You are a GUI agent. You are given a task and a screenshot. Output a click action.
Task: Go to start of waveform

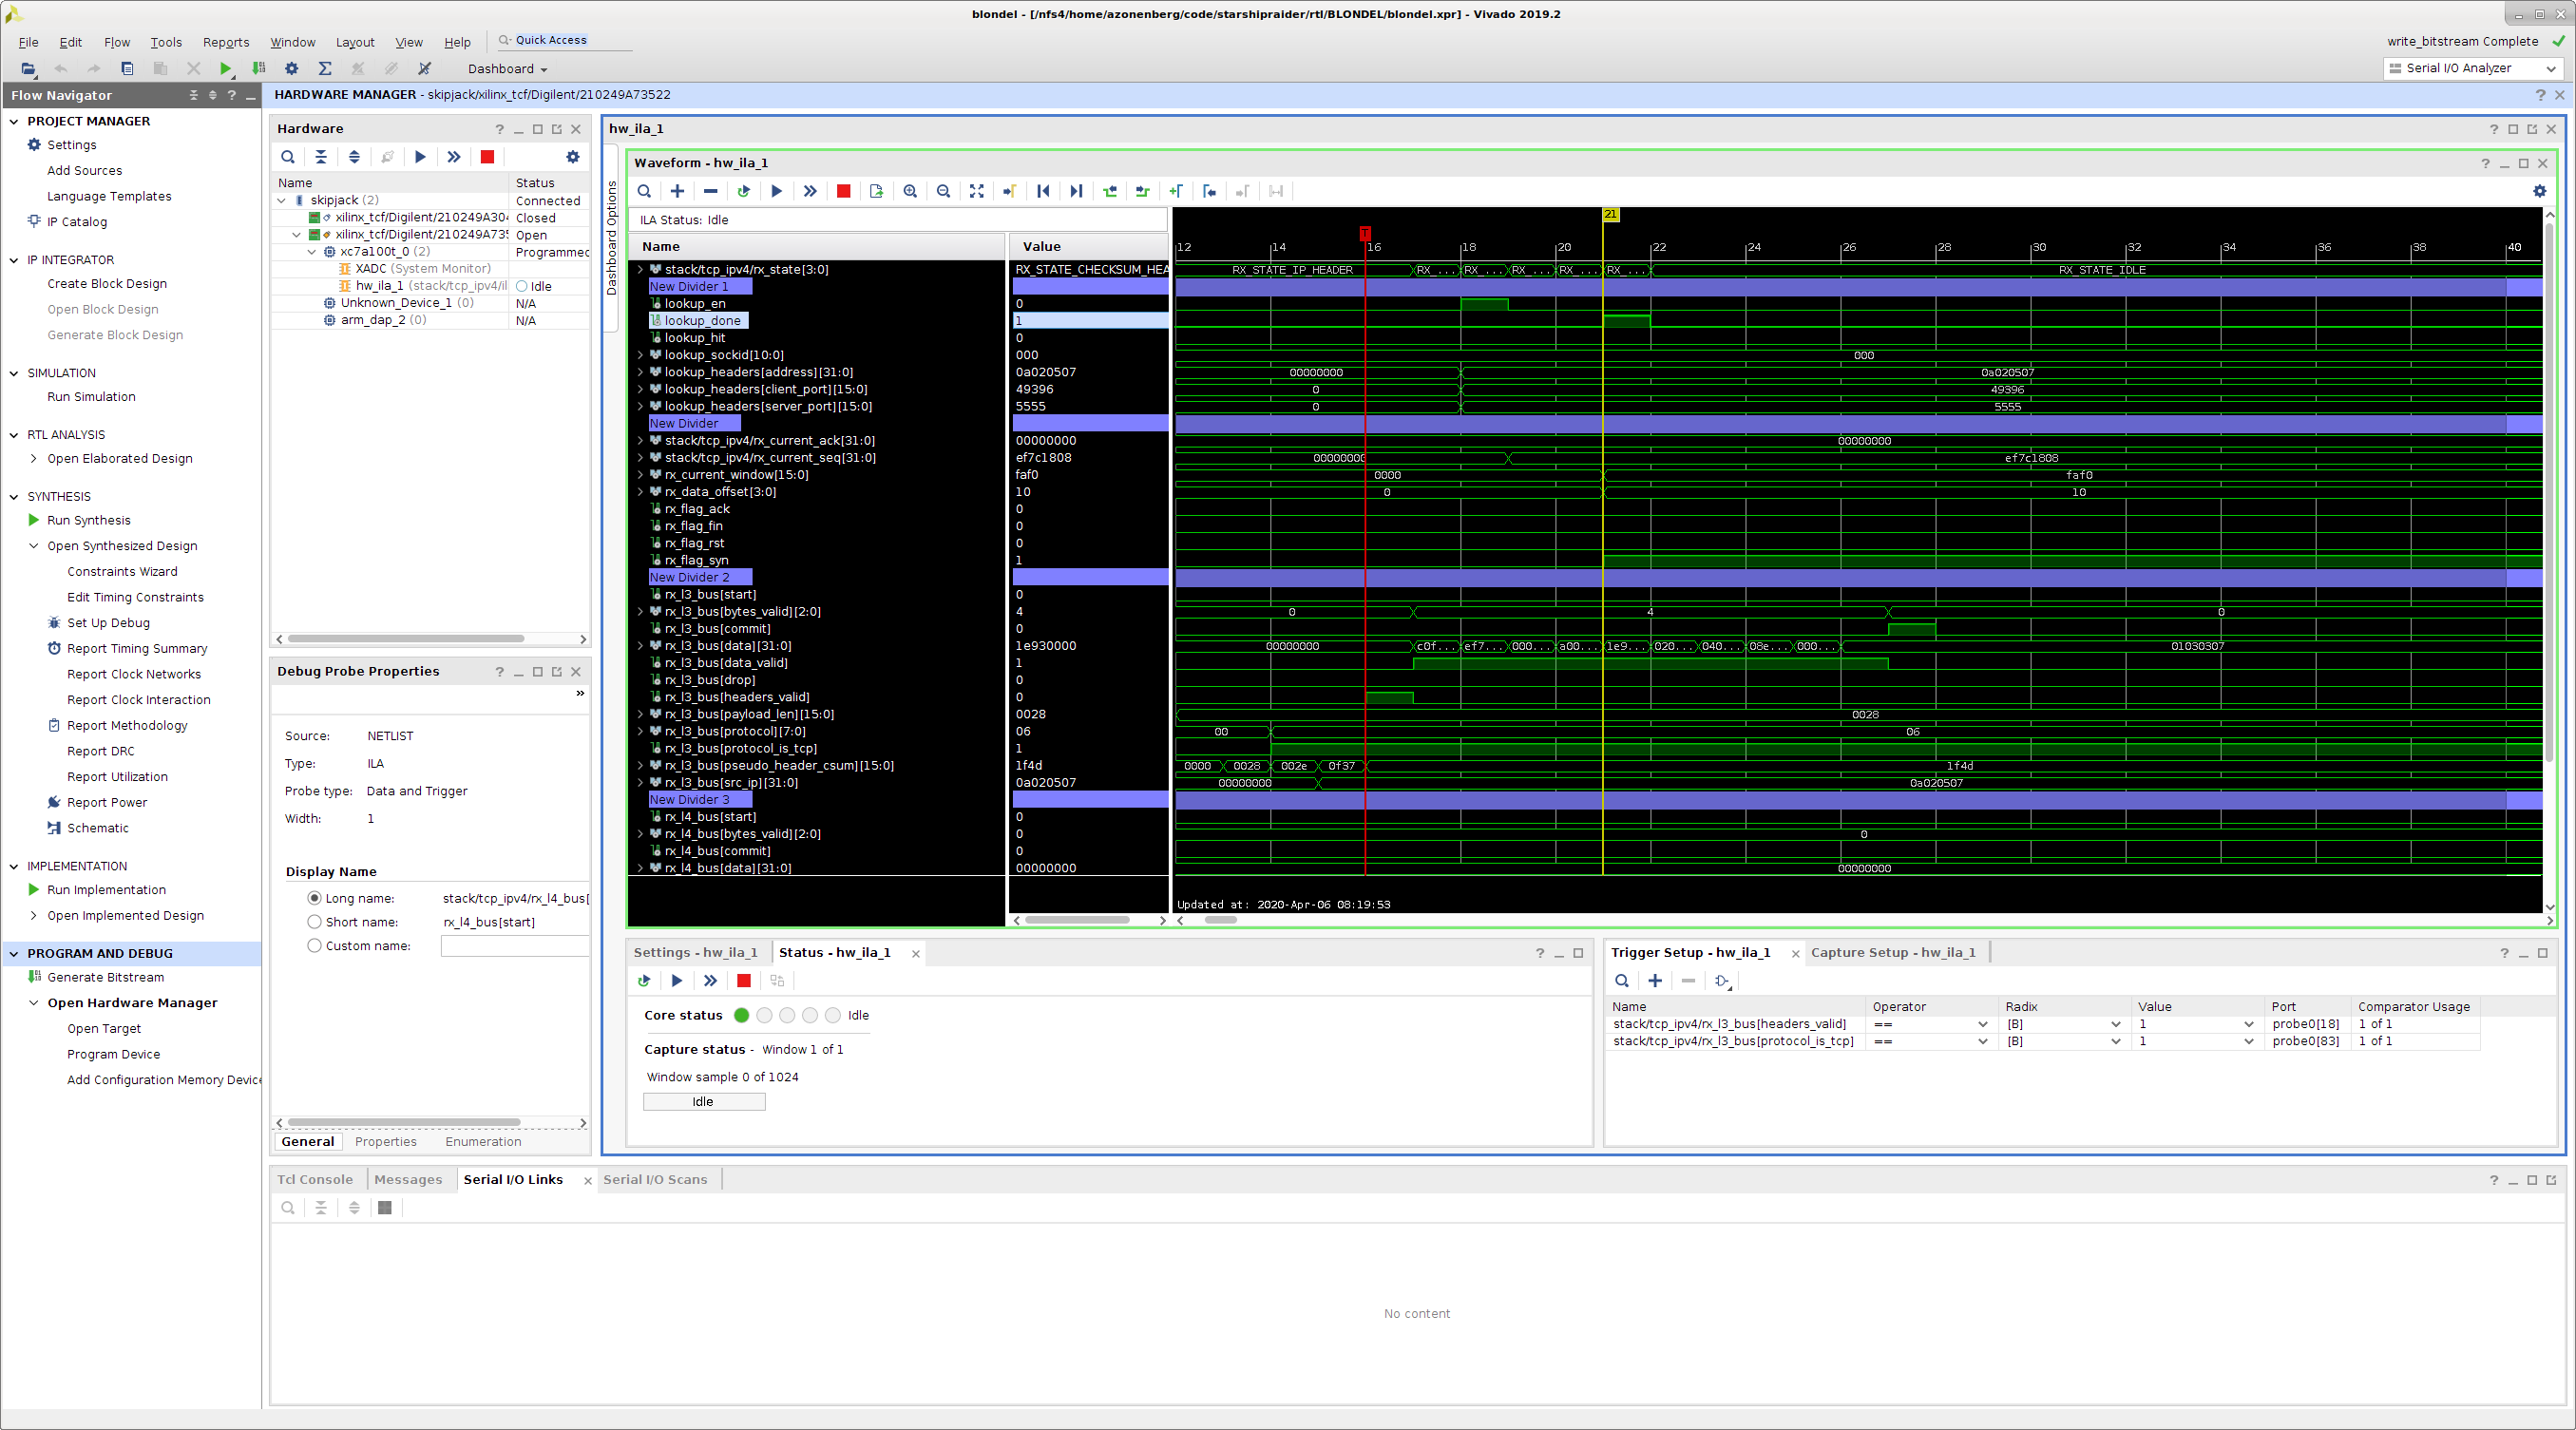coord(1043,191)
